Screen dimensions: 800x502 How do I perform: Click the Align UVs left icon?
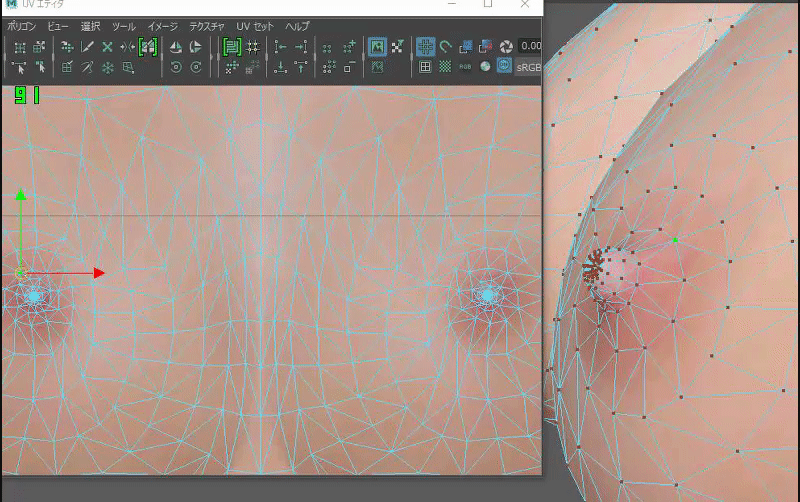click(x=280, y=47)
